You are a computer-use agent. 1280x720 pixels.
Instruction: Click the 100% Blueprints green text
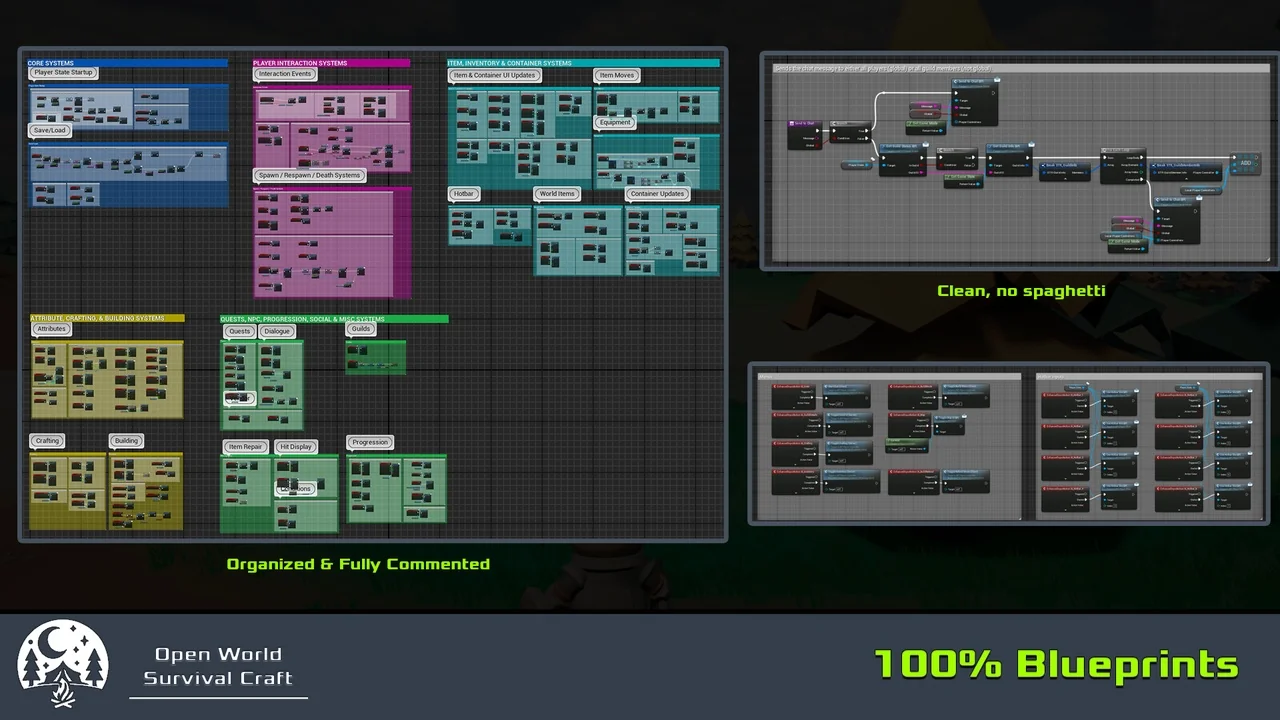(1057, 664)
